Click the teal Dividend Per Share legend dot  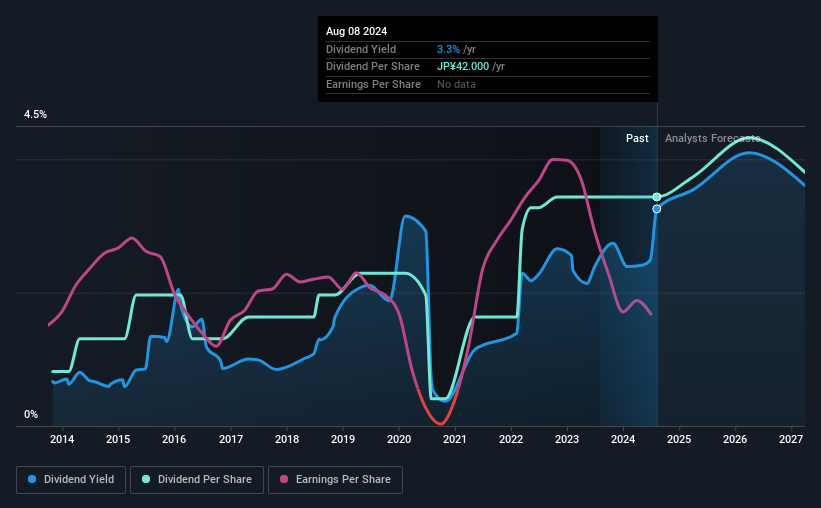[x=146, y=479]
